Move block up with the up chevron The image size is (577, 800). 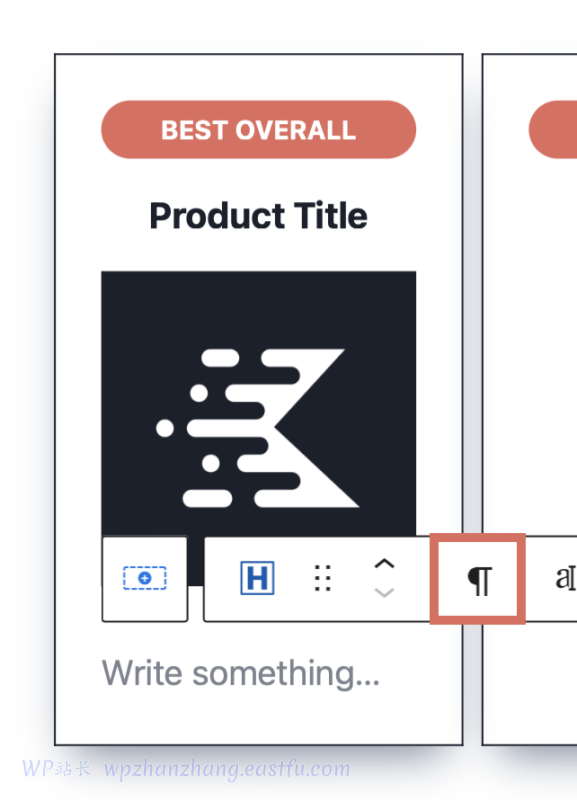click(384, 564)
